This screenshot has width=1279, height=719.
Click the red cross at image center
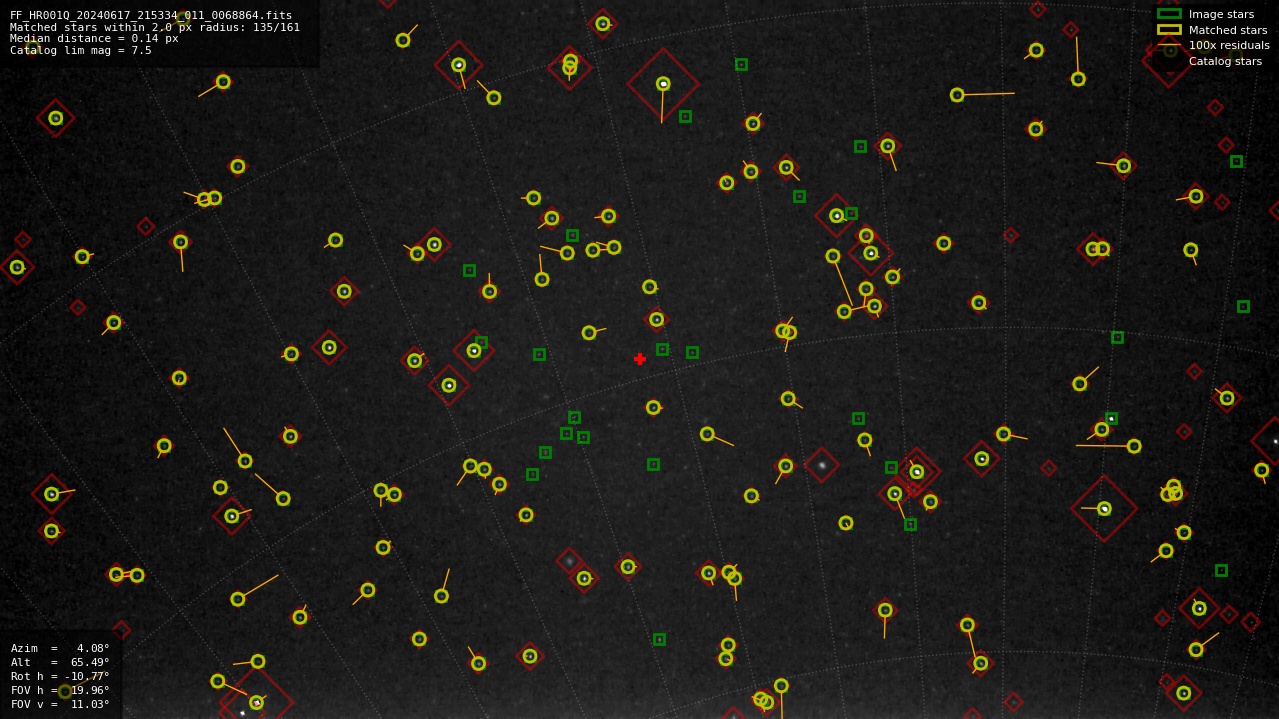click(640, 359)
